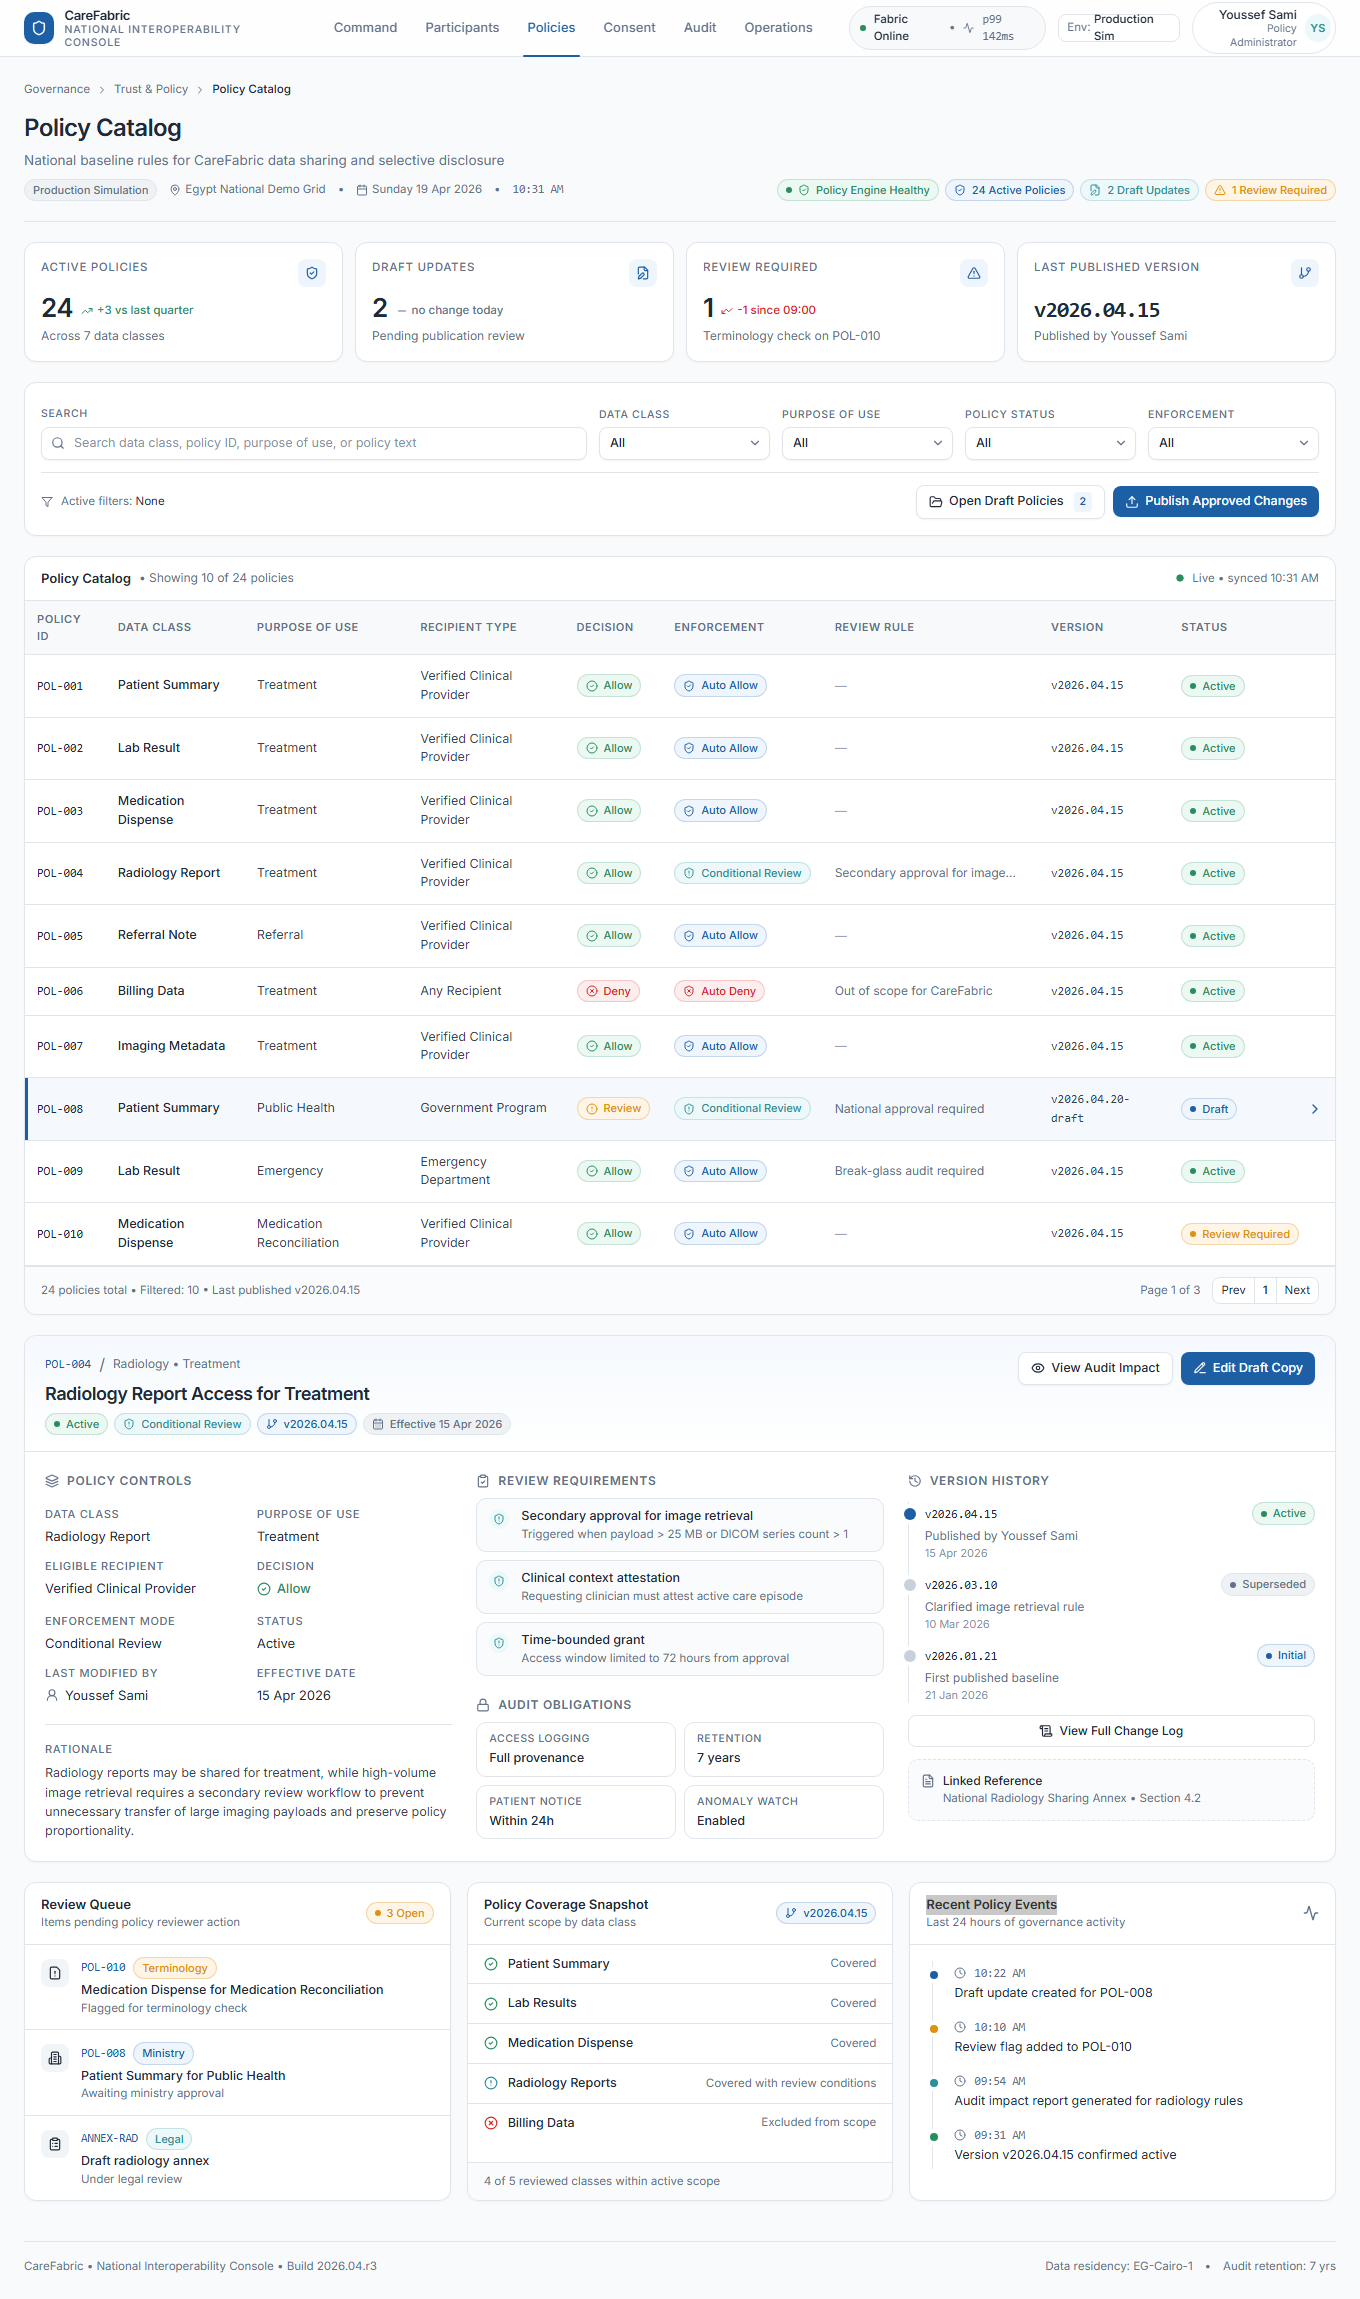1360x2299 pixels.
Task: Click Edit Draft Copy button
Action: pyautogui.click(x=1247, y=1368)
